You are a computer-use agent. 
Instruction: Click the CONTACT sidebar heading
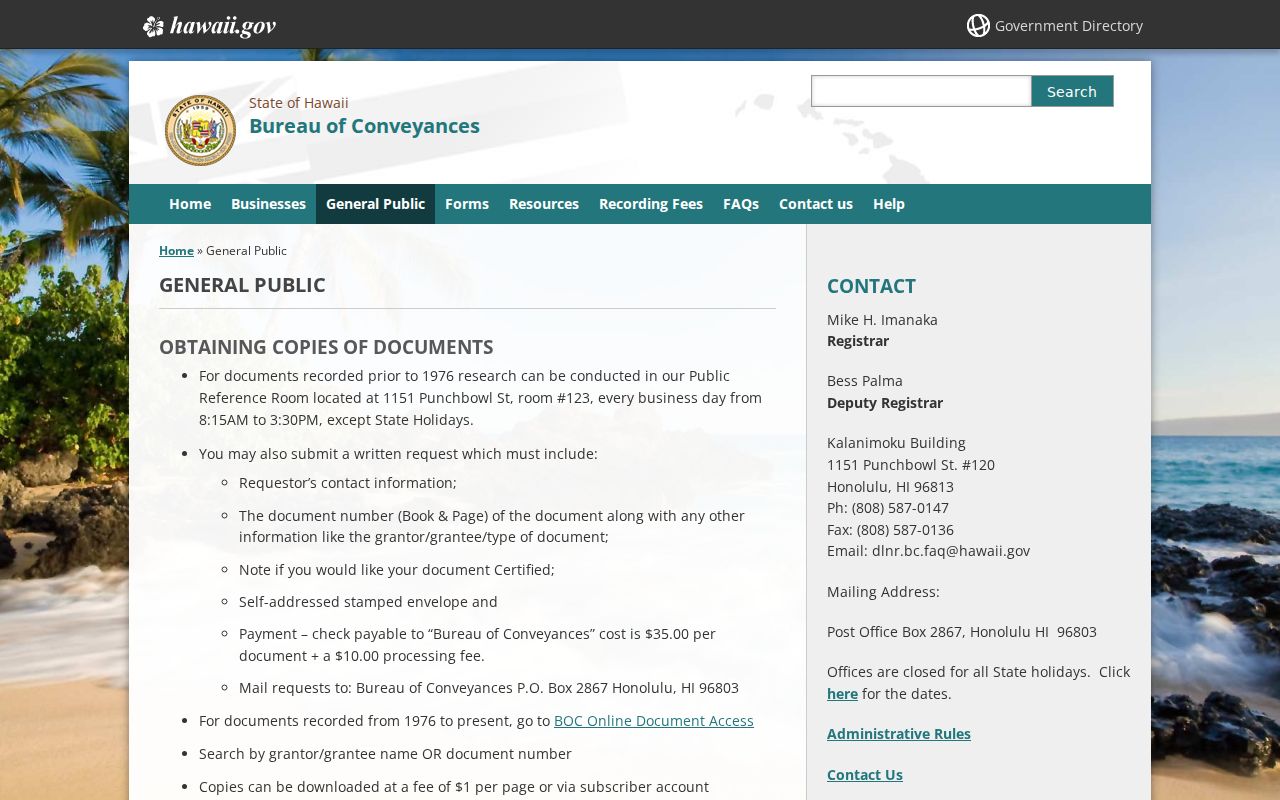(x=871, y=286)
